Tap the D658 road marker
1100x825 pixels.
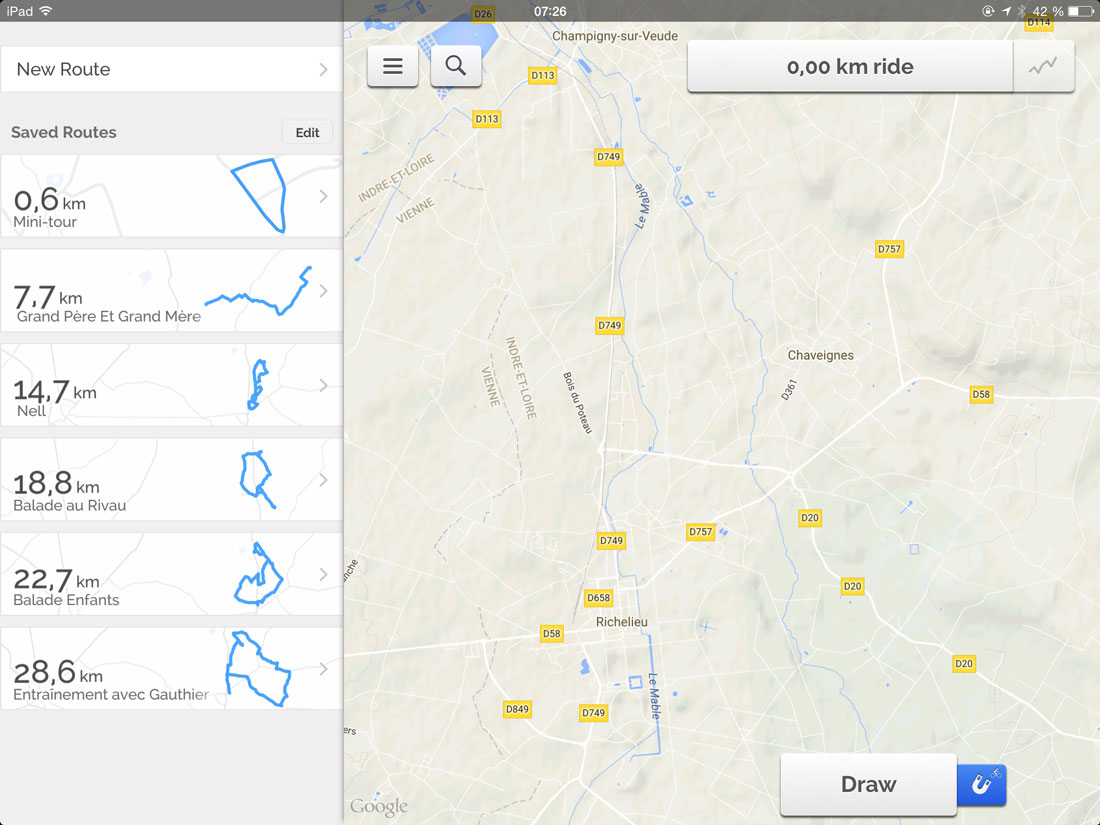coord(598,598)
